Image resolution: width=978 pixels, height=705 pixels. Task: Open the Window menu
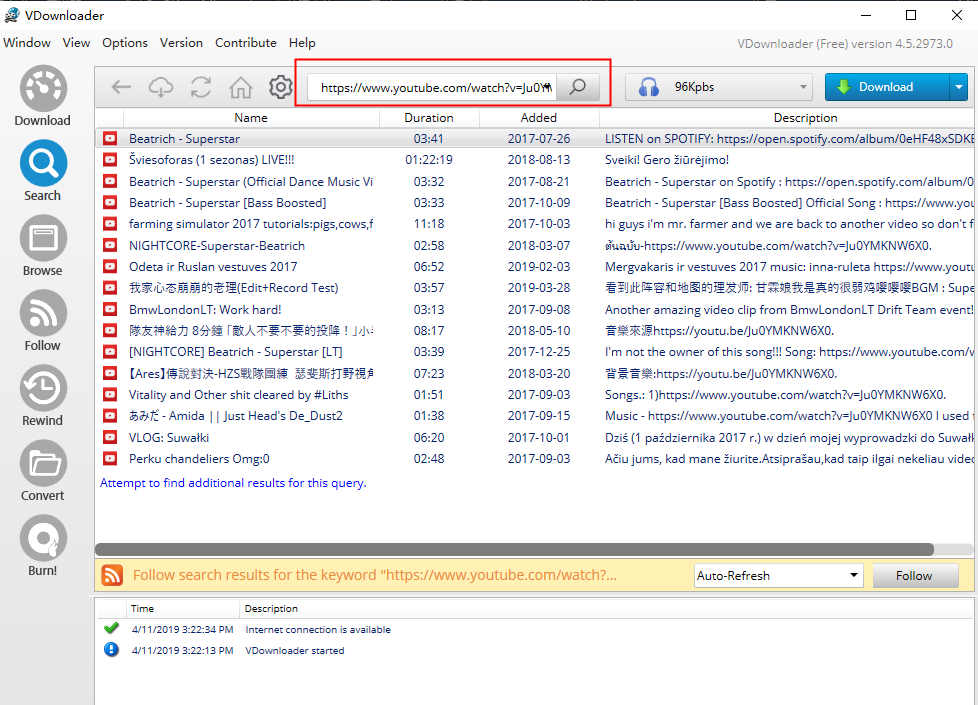tap(27, 43)
